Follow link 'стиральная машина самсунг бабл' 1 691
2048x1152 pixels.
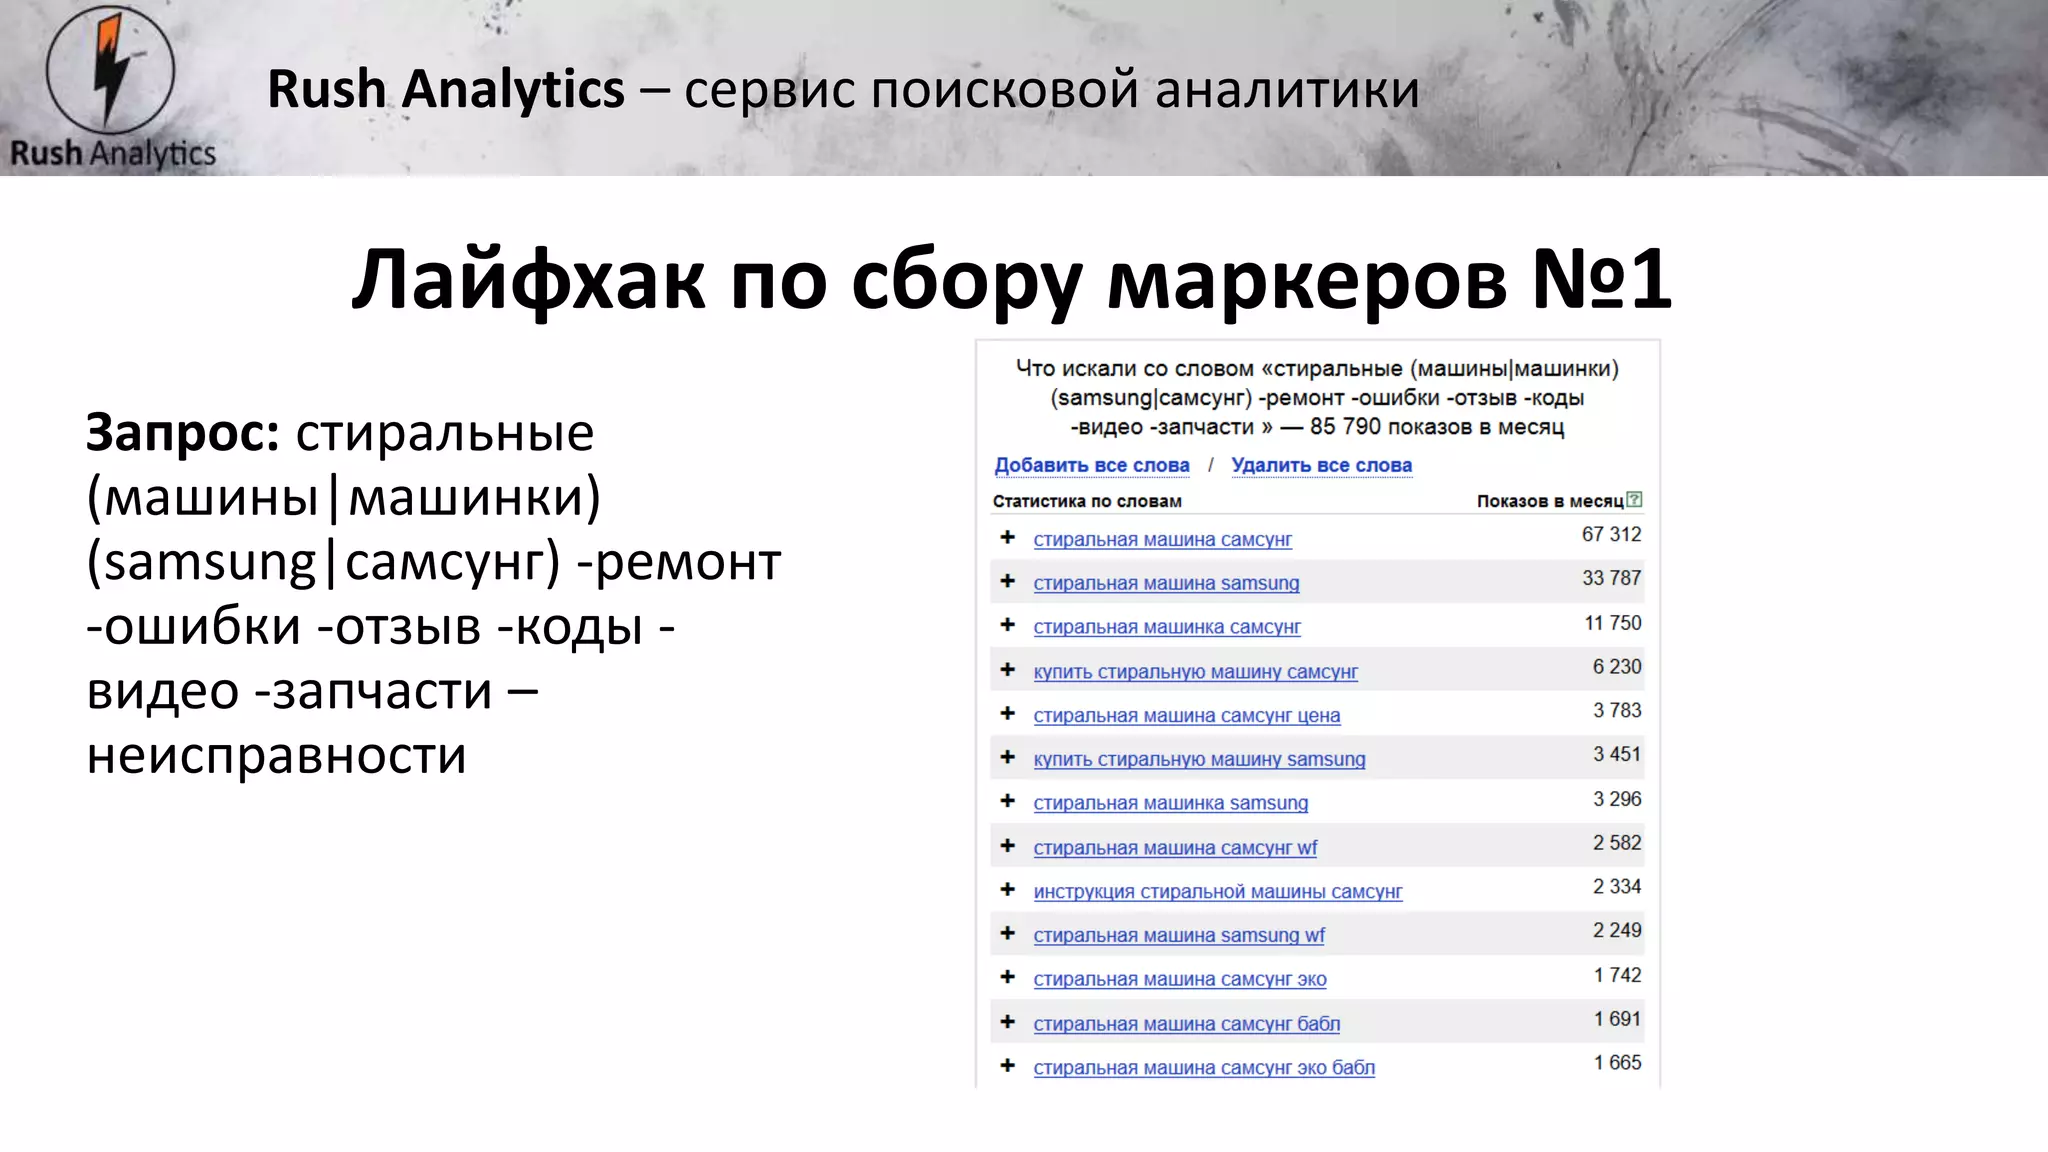(x=1187, y=1024)
